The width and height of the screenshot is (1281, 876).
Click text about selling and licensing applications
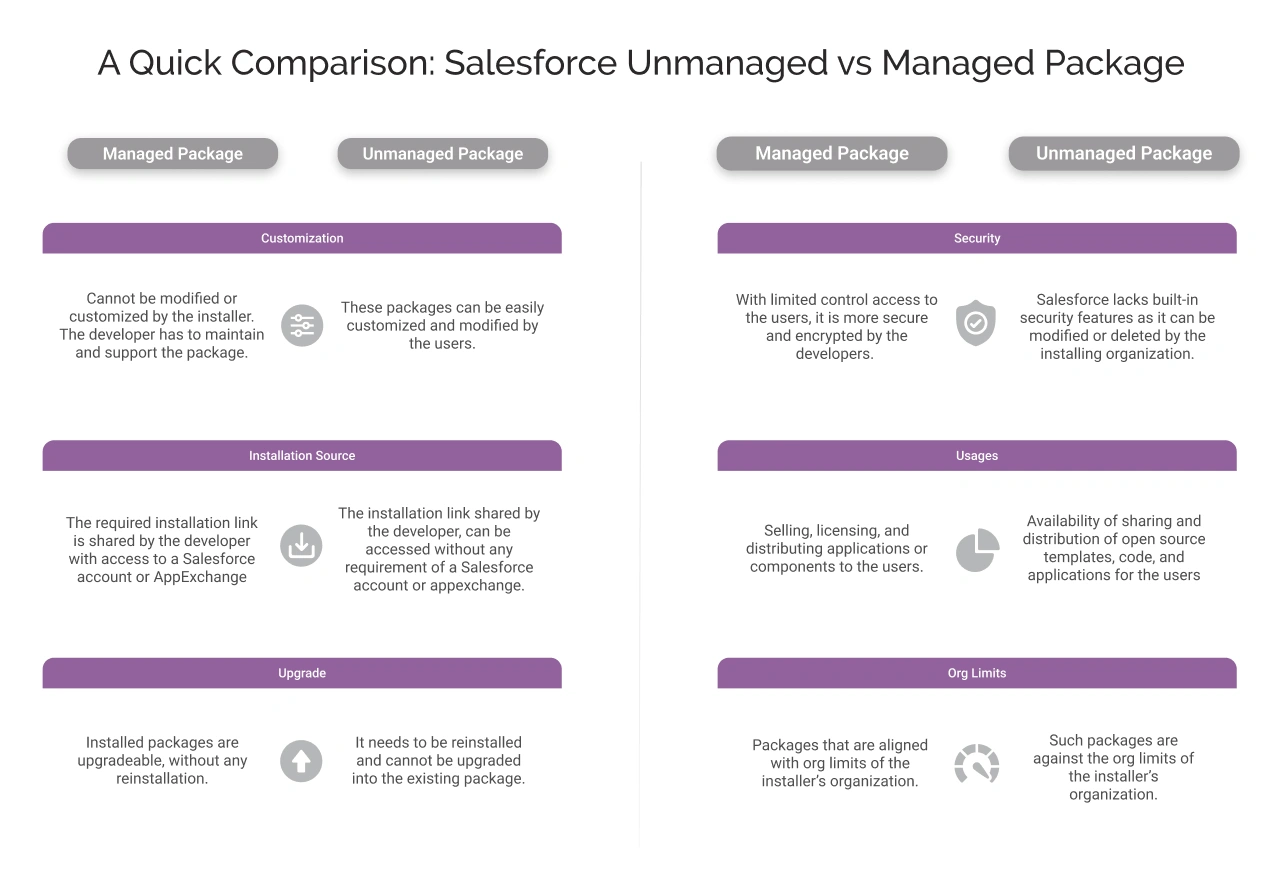[837, 548]
